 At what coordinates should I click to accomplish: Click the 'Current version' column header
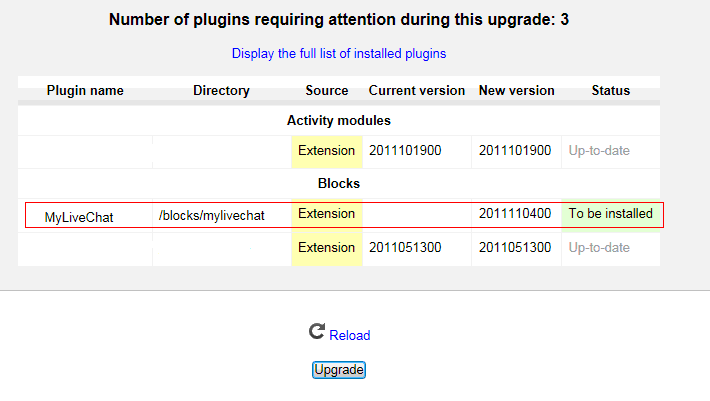pyautogui.click(x=417, y=90)
